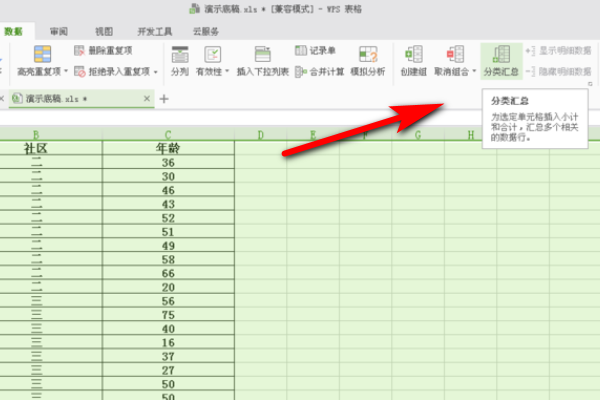This screenshot has height=400, width=600.
Task: Select cell with age 16
Action: pos(168,342)
